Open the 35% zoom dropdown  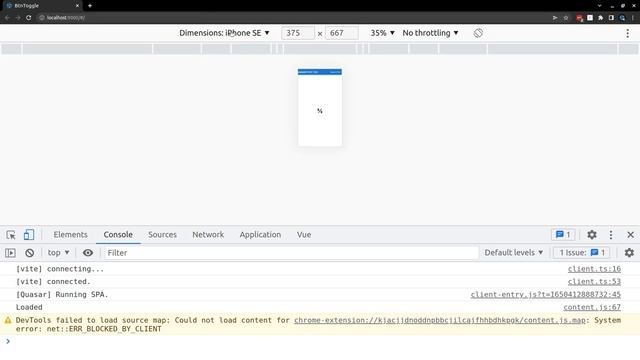(x=382, y=33)
